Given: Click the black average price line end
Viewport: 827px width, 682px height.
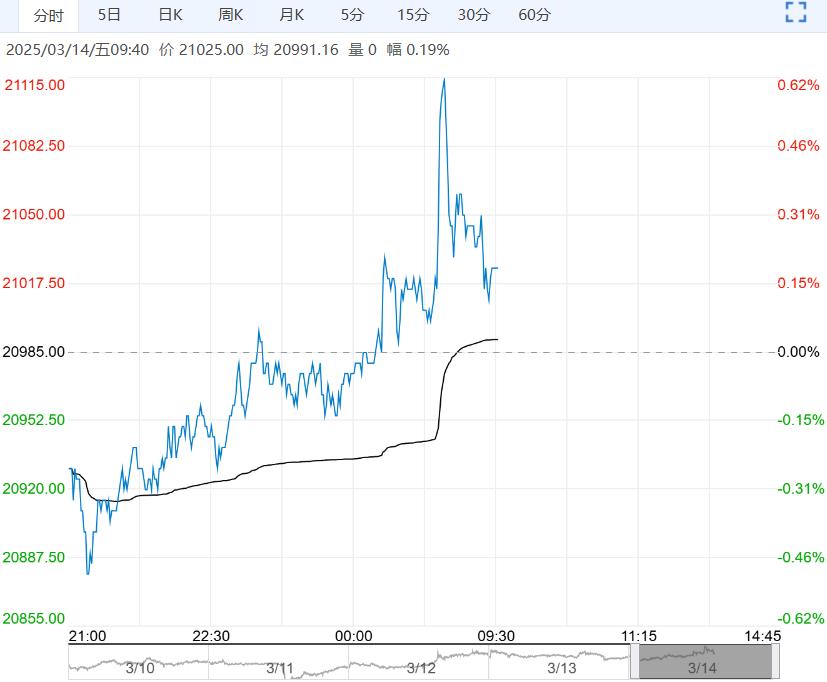Looking at the screenshot, I should point(497,339).
